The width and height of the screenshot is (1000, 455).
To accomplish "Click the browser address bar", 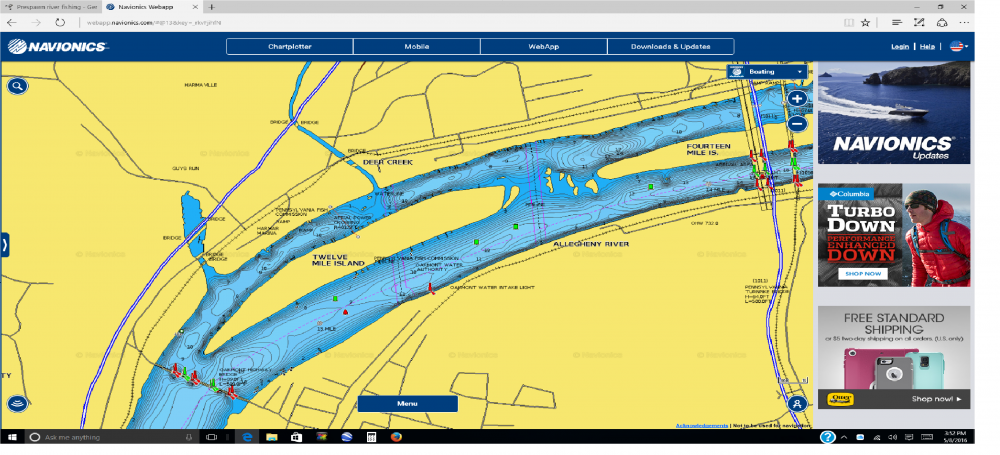I will pyautogui.click(x=459, y=22).
